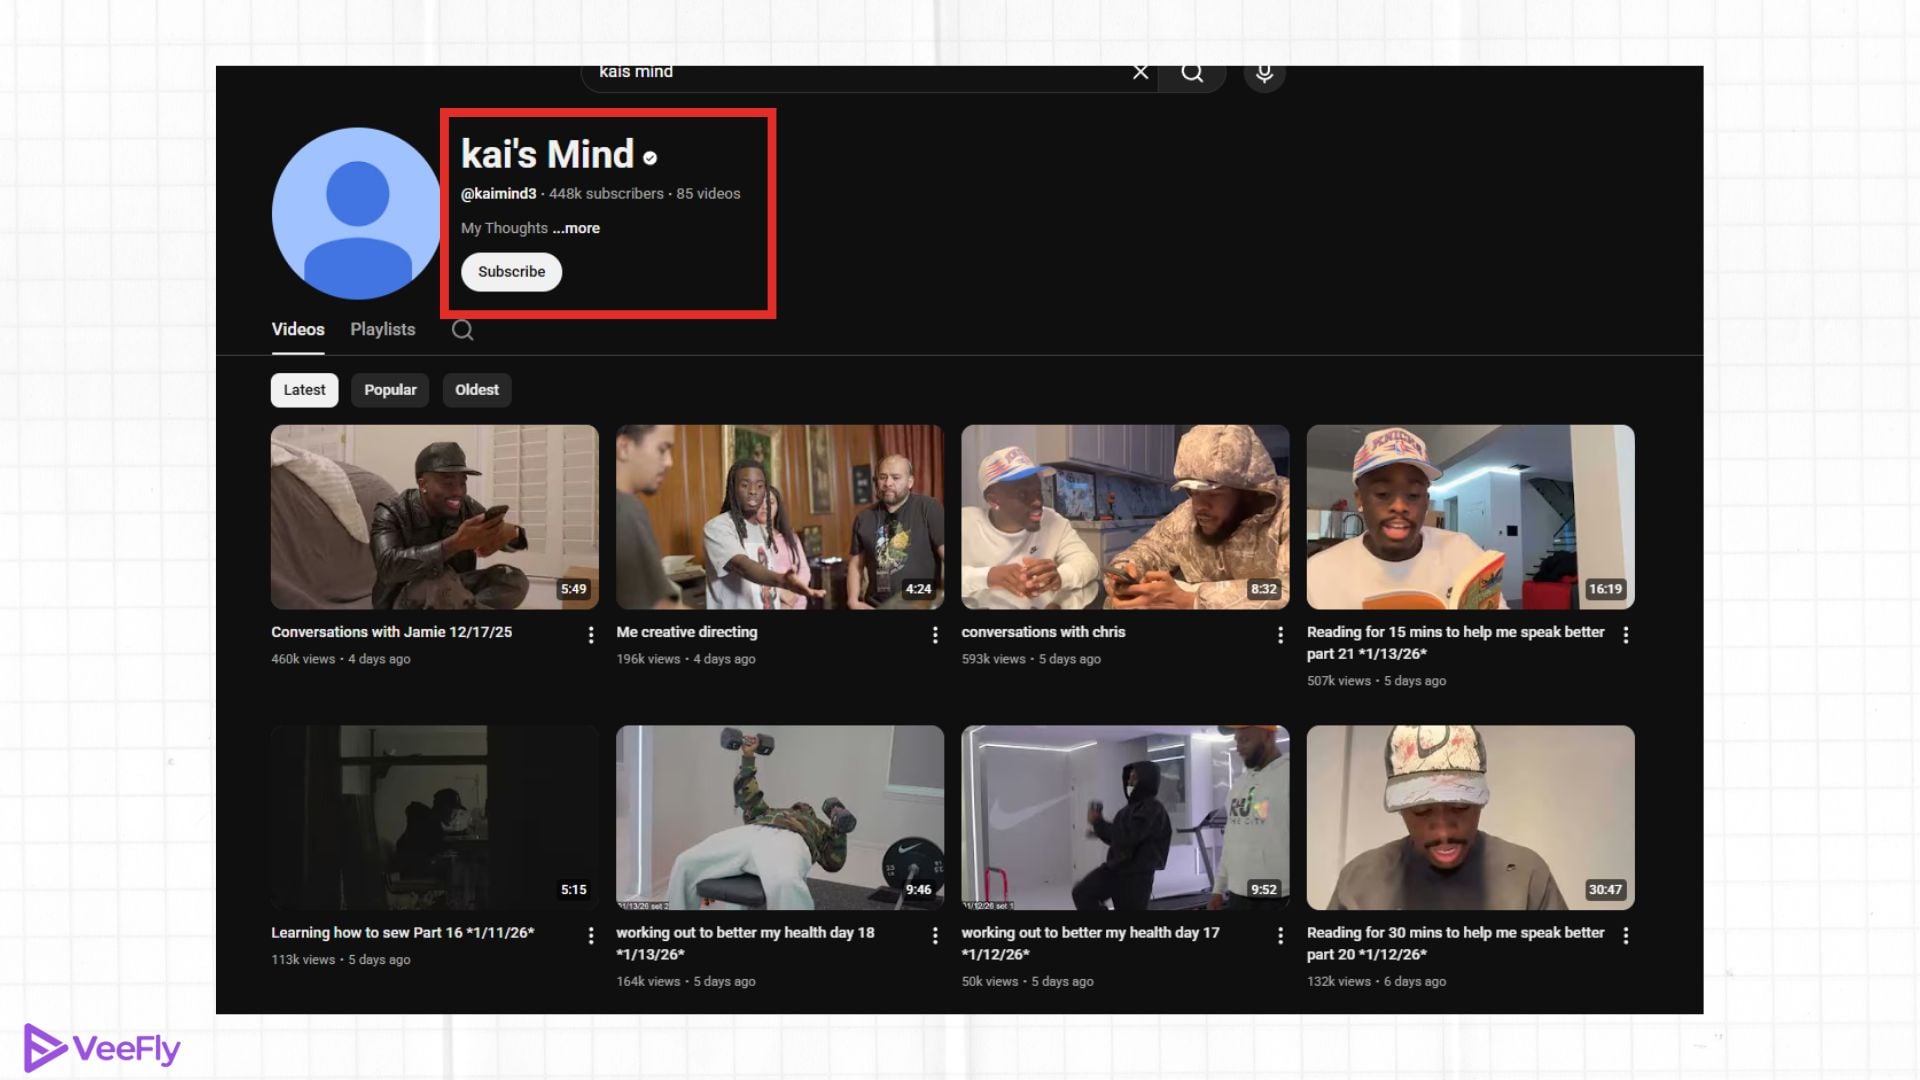This screenshot has height=1080, width=1920.
Task: Clear the search query using the X icon
Action: 1140,72
